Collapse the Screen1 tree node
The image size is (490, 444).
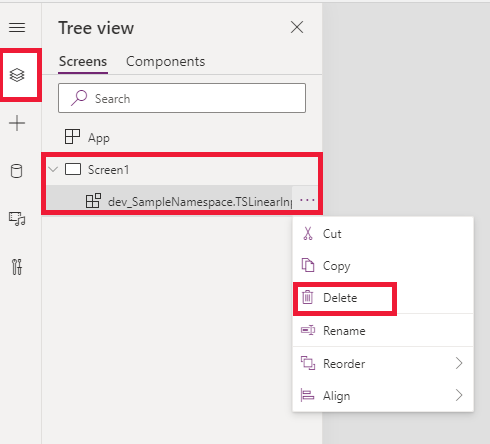(53, 169)
